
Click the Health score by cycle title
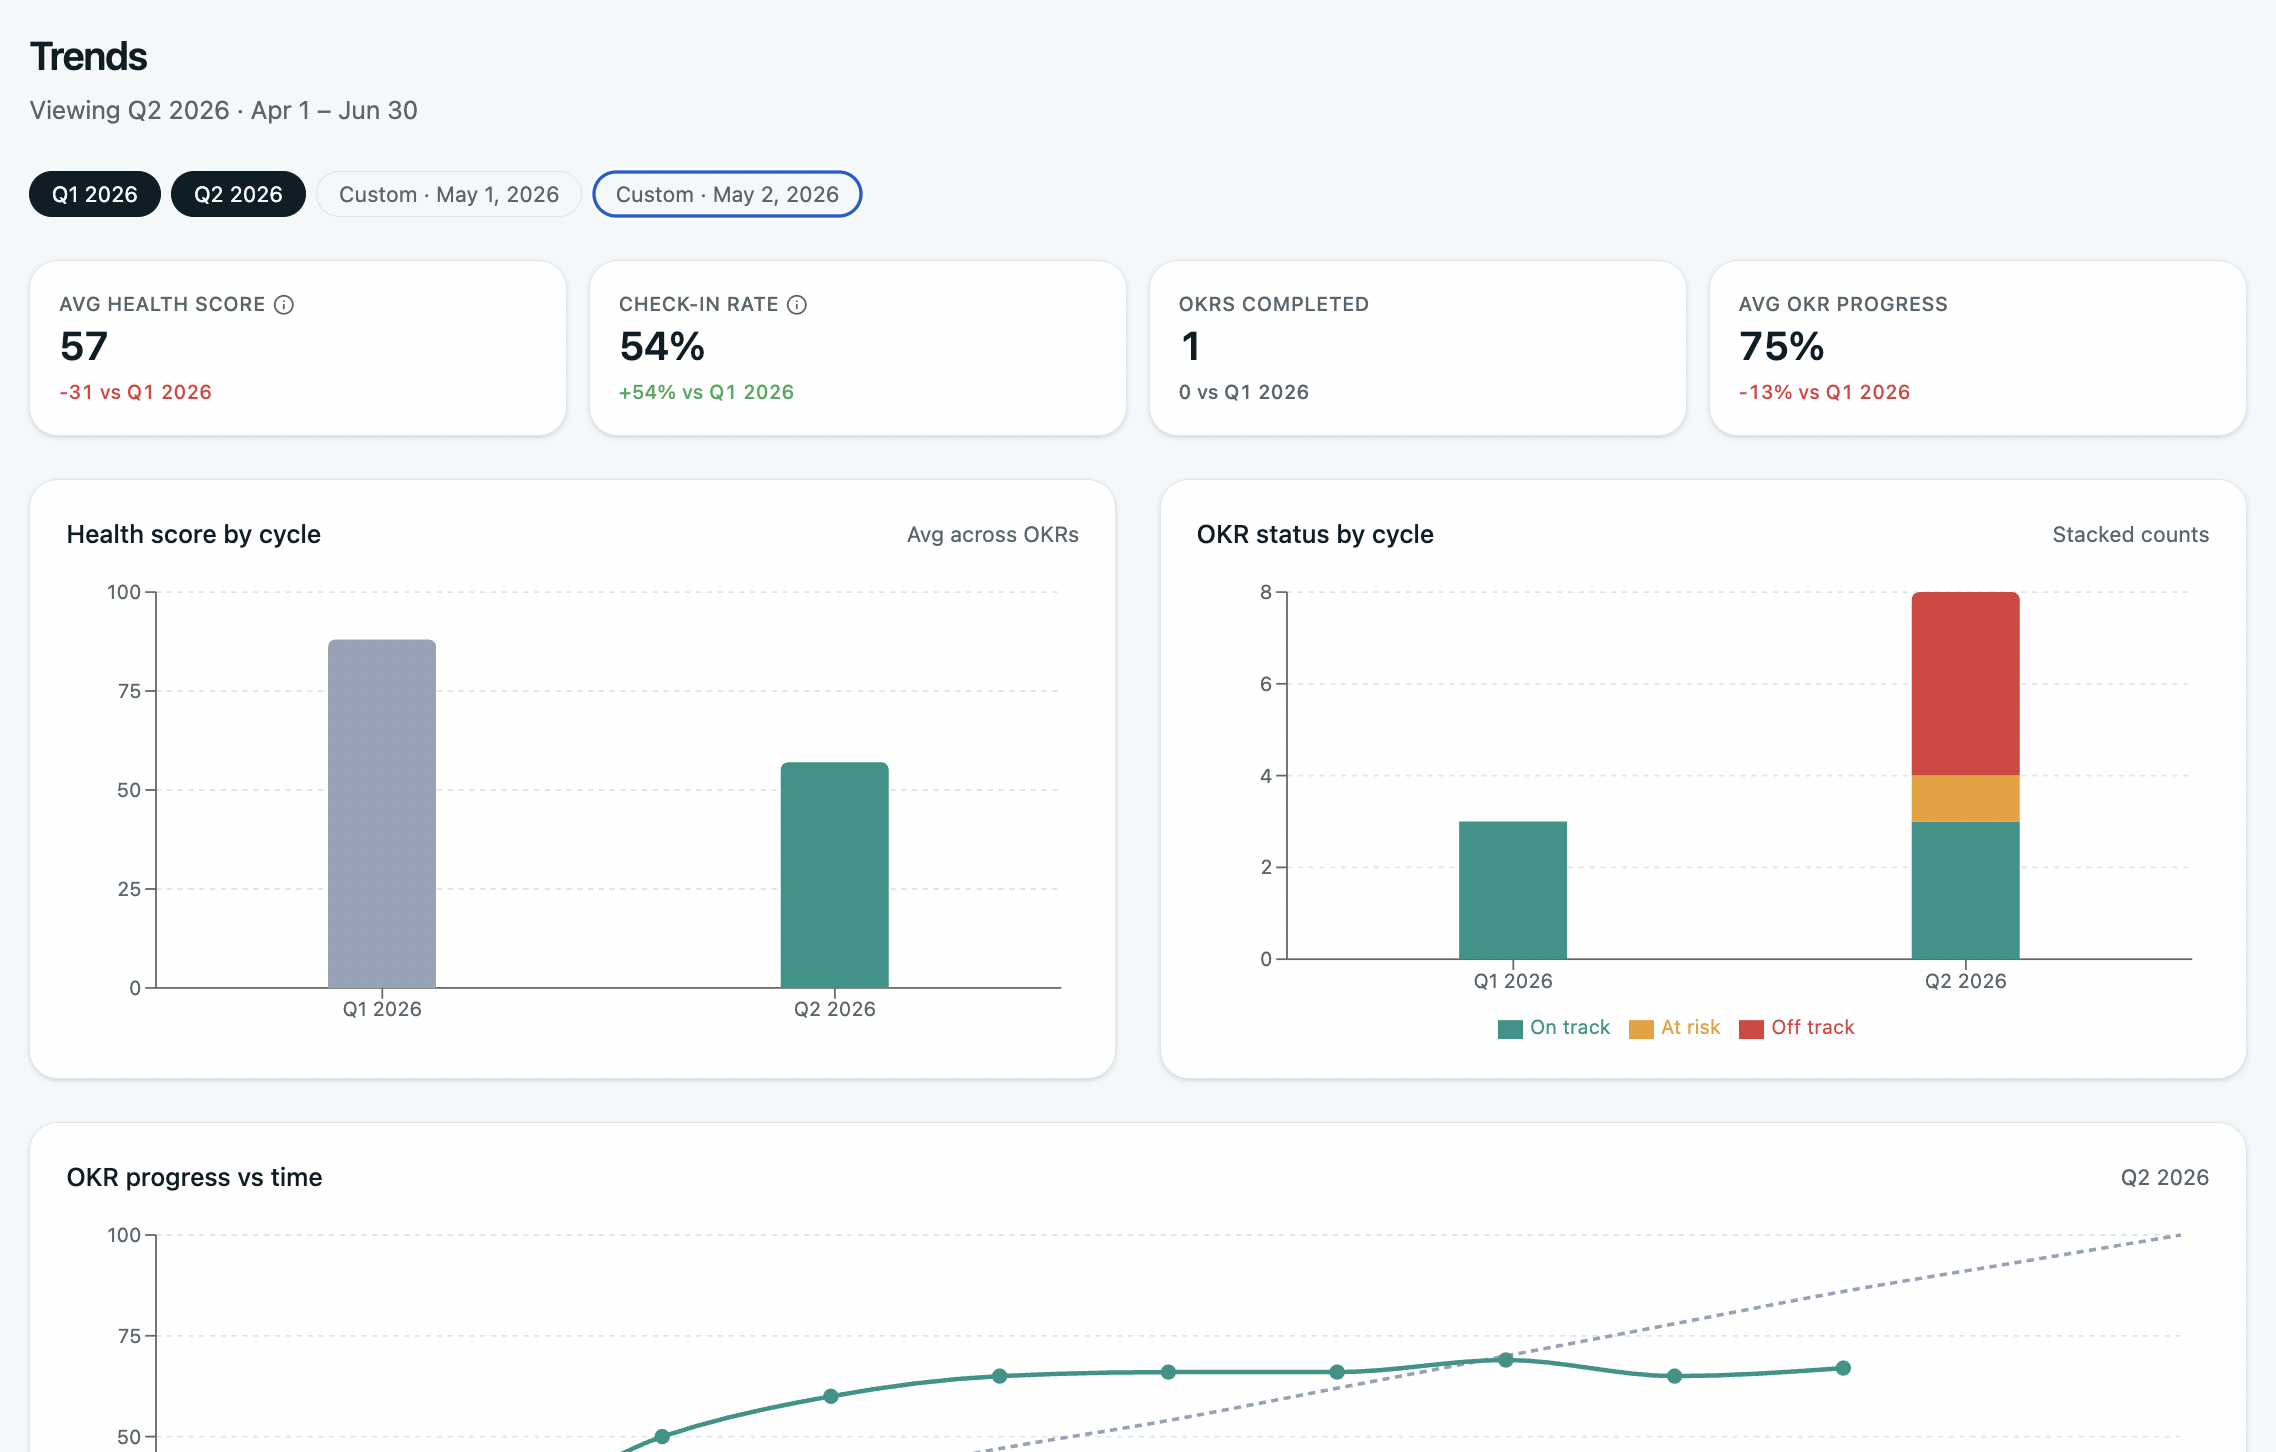pyautogui.click(x=194, y=534)
